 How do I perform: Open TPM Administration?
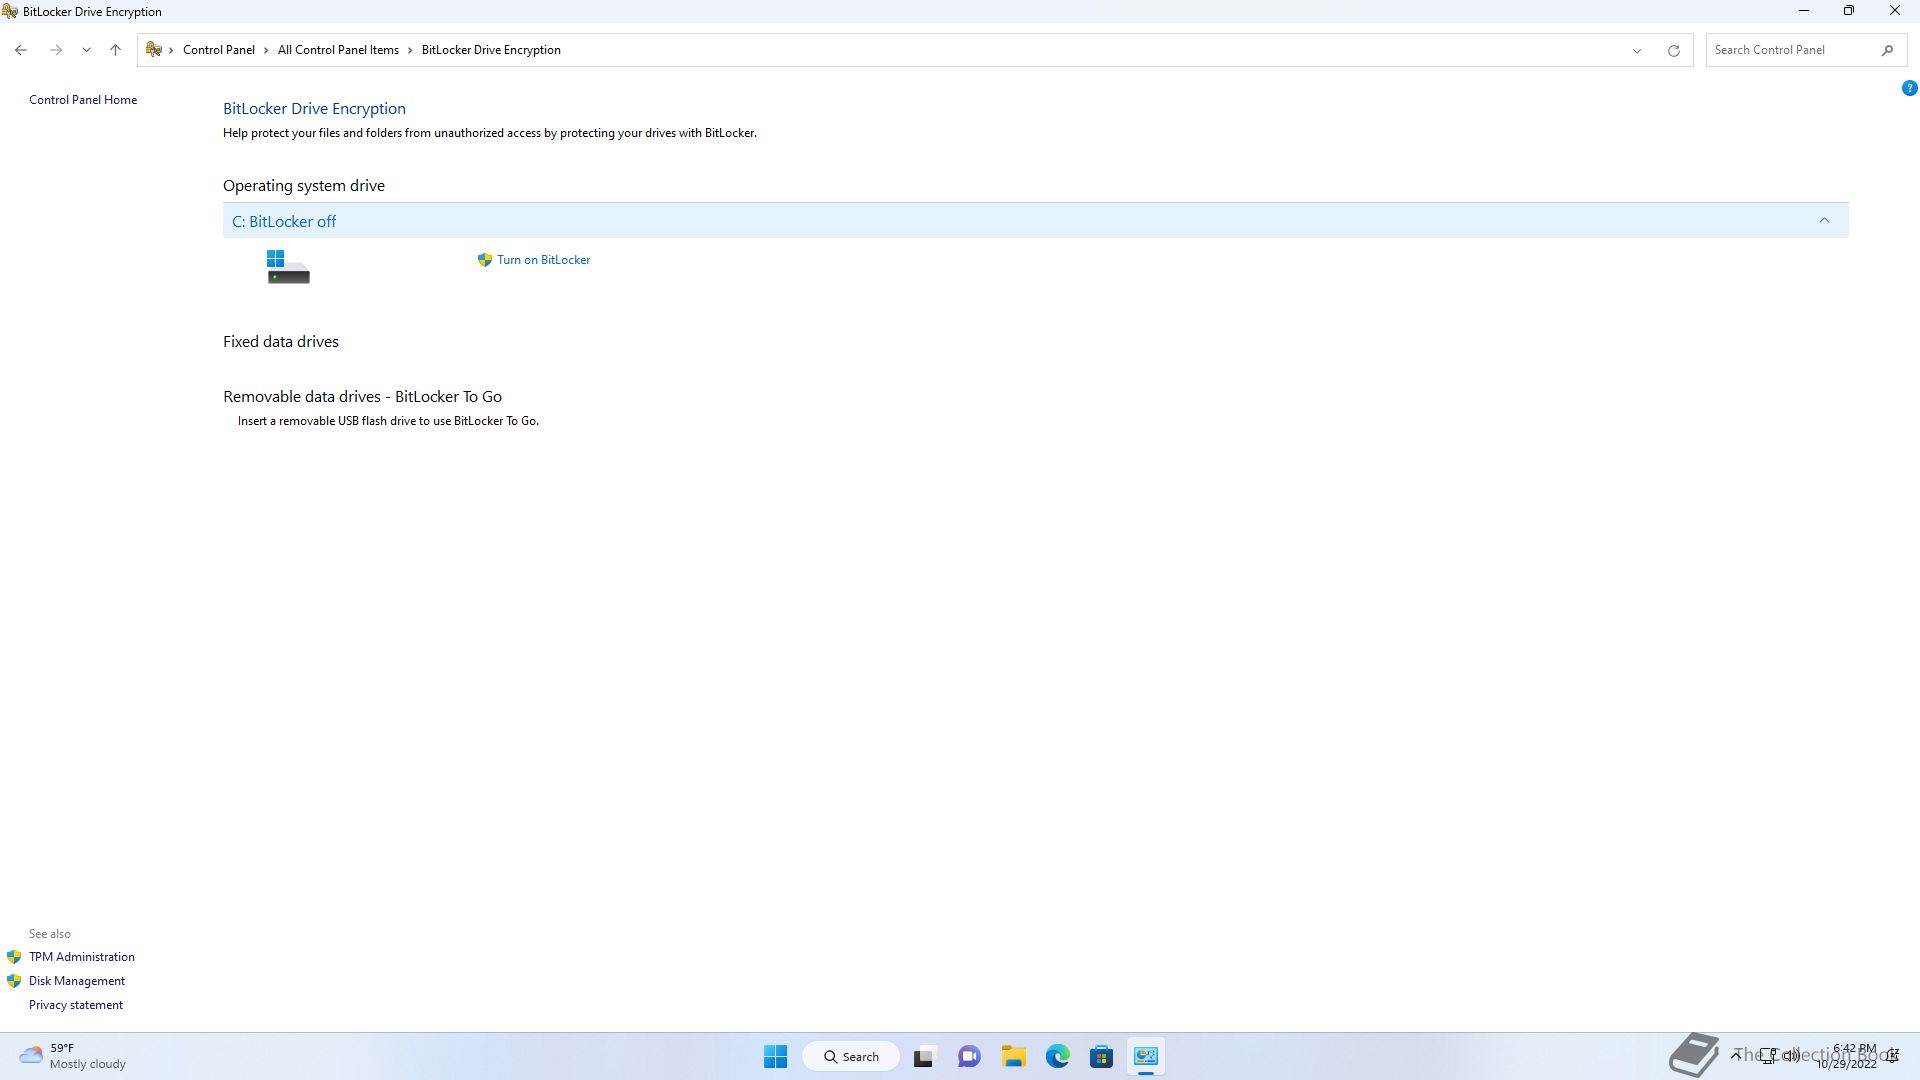pyautogui.click(x=81, y=957)
